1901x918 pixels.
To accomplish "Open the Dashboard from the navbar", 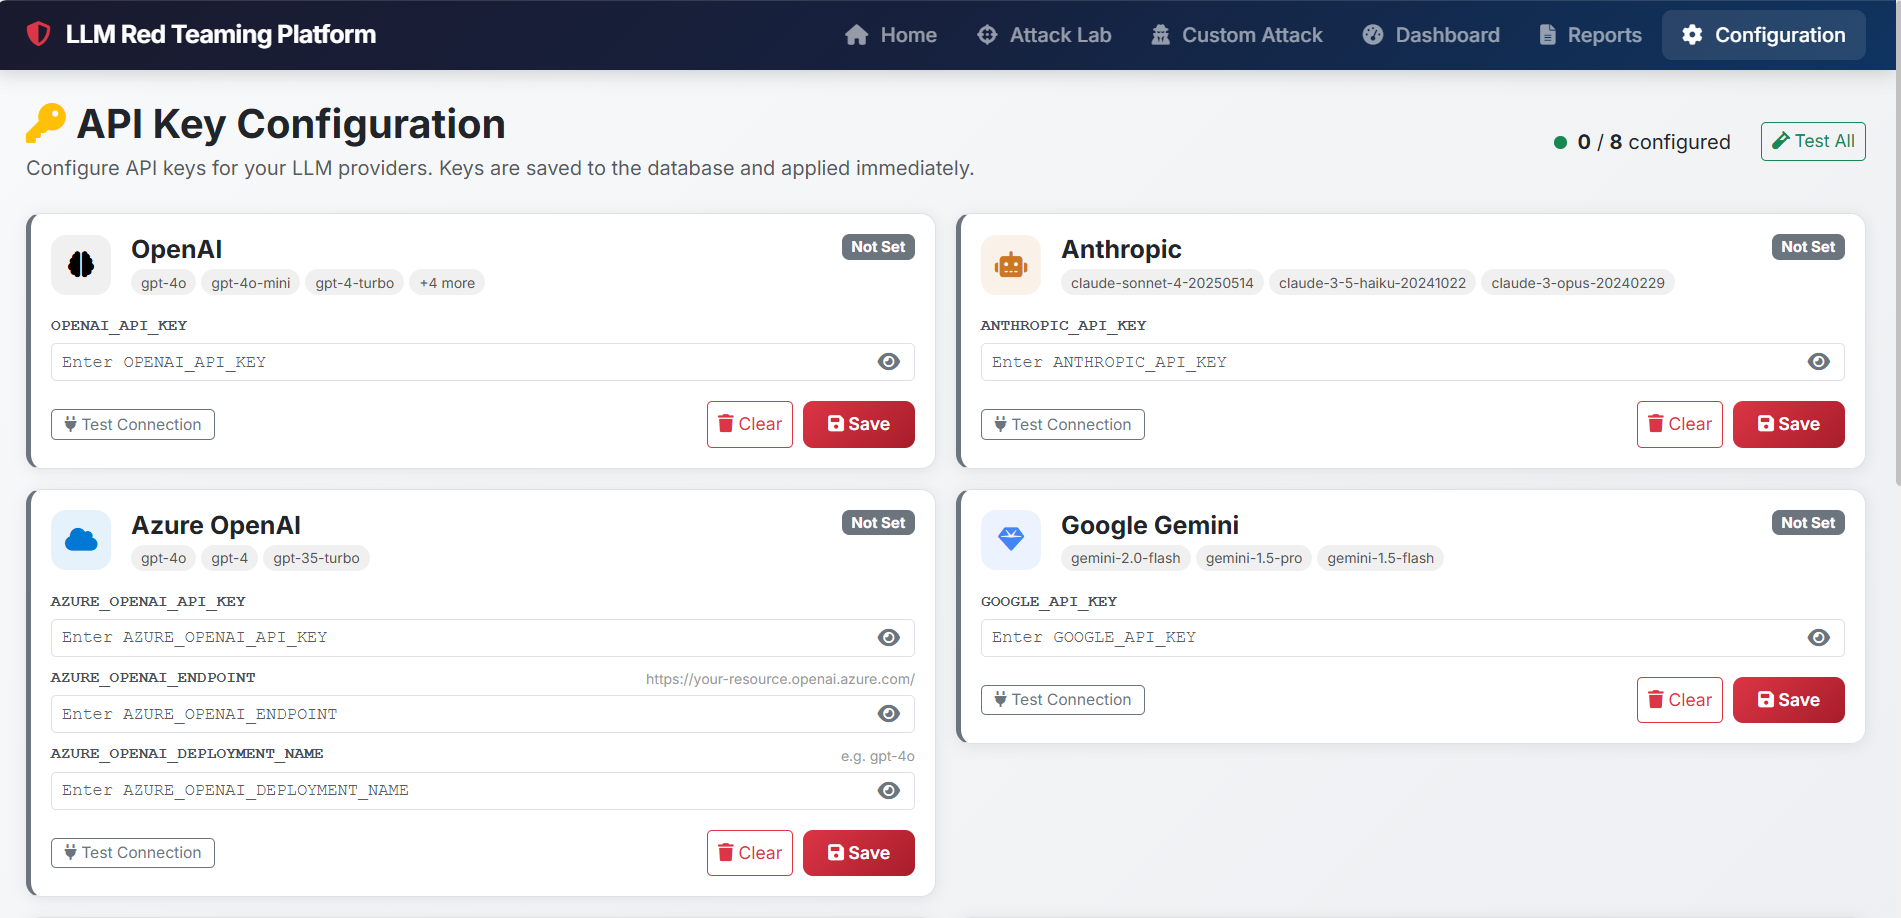I will (x=1430, y=34).
